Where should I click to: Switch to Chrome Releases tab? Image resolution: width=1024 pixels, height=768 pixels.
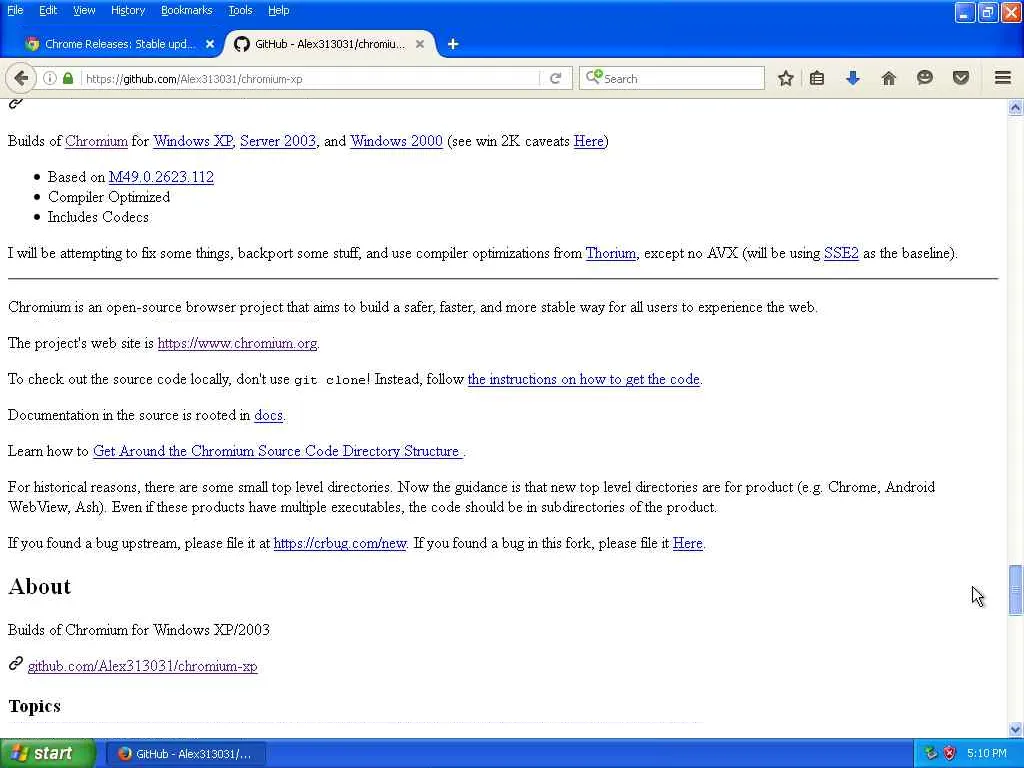coord(120,44)
